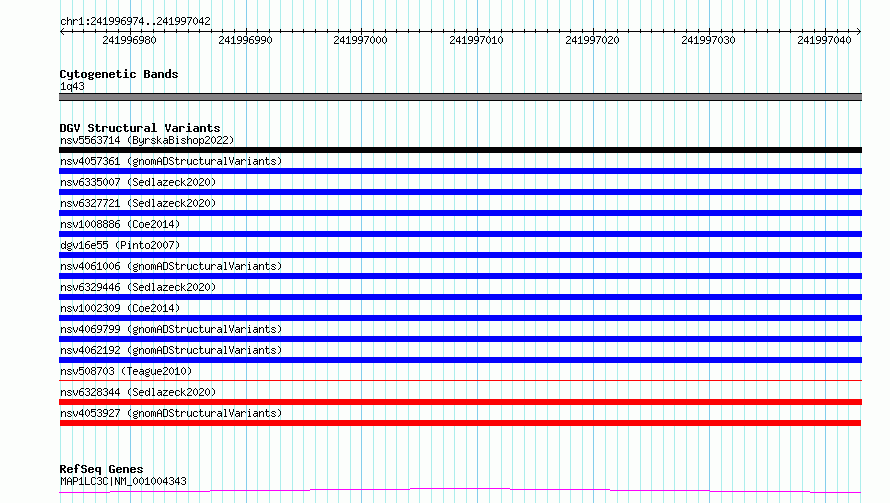Click the blue nsv4057361 variant bar
The width and height of the screenshot is (890, 503).
click(460, 171)
